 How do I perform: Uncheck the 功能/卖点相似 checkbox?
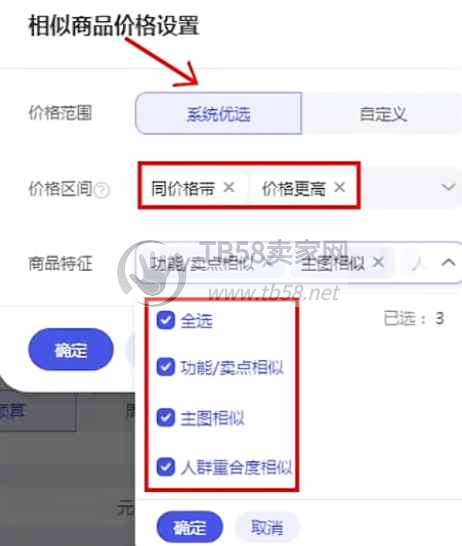tap(165, 367)
